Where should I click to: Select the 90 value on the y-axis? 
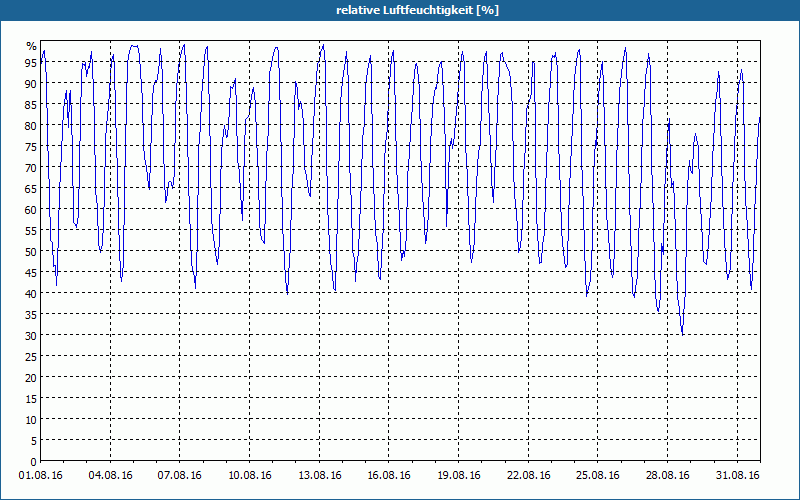coord(32,83)
